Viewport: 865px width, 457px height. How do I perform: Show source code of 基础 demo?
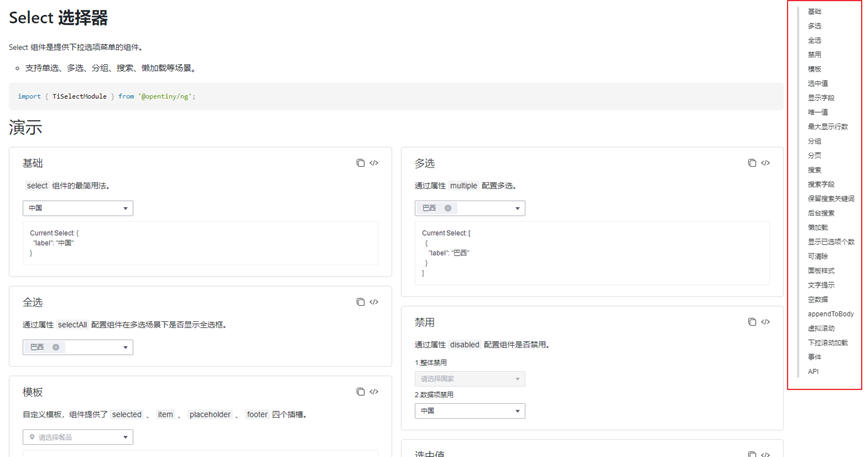[374, 163]
